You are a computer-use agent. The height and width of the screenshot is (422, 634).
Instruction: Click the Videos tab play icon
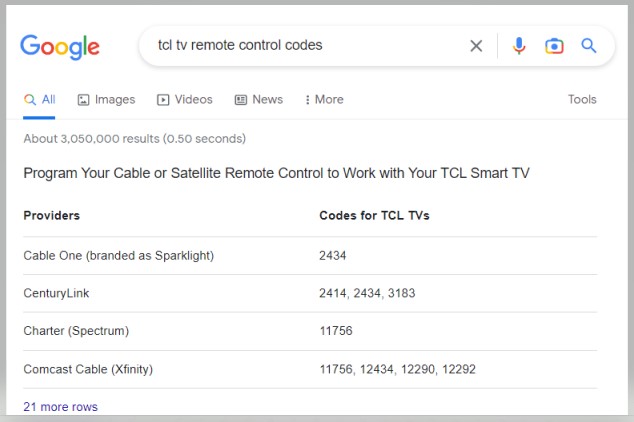pos(163,100)
